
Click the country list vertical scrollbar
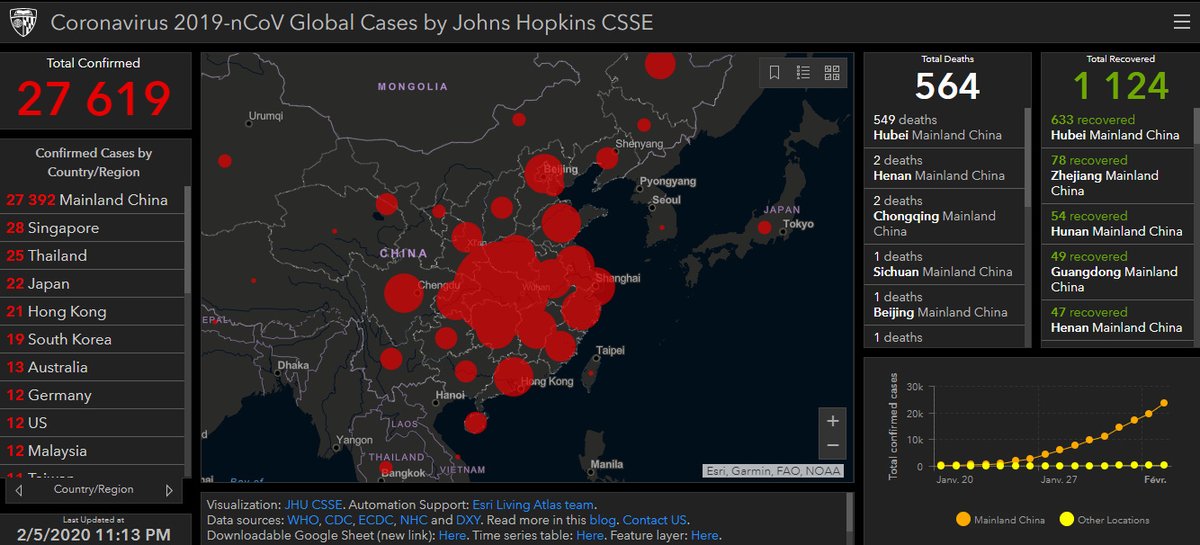[x=187, y=238]
